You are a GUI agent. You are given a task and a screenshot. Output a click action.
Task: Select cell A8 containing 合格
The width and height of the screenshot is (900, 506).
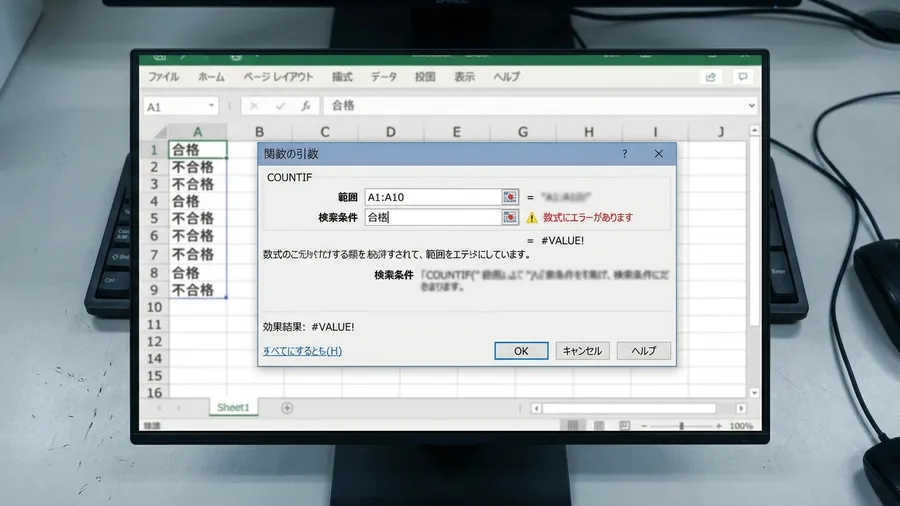pyautogui.click(x=197, y=273)
